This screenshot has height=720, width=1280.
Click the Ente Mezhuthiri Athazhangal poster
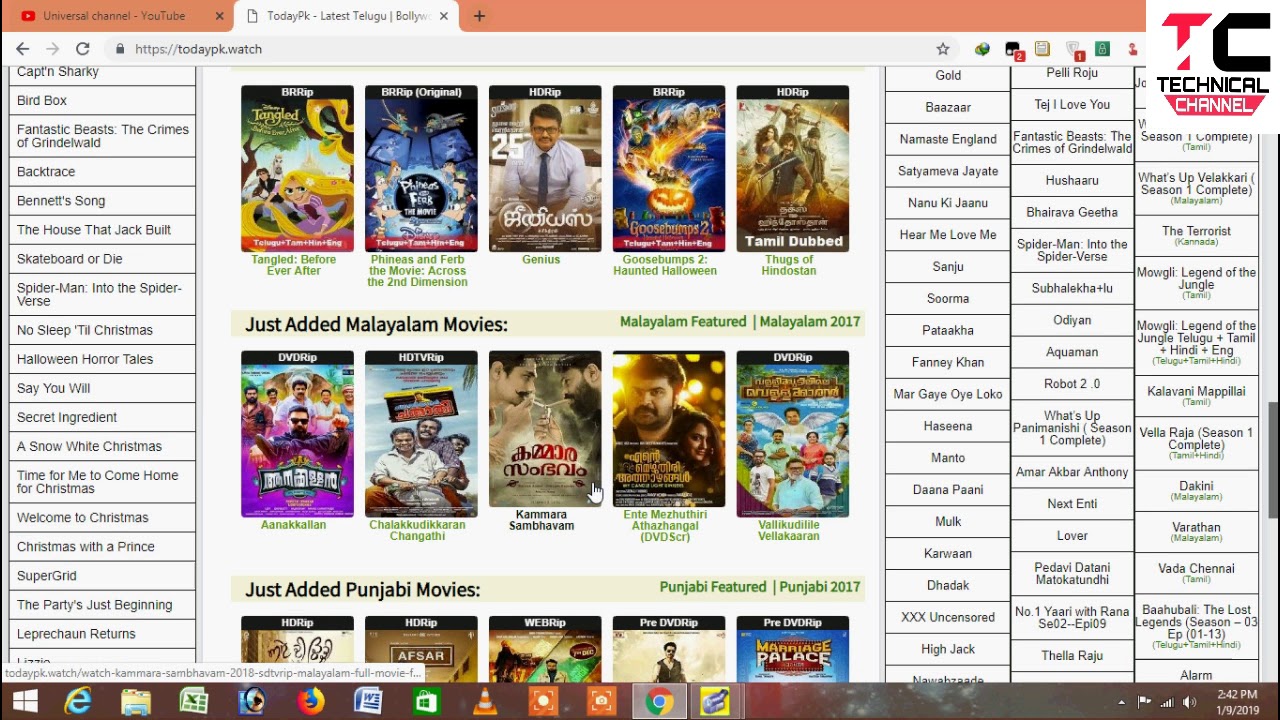pyautogui.click(x=669, y=429)
